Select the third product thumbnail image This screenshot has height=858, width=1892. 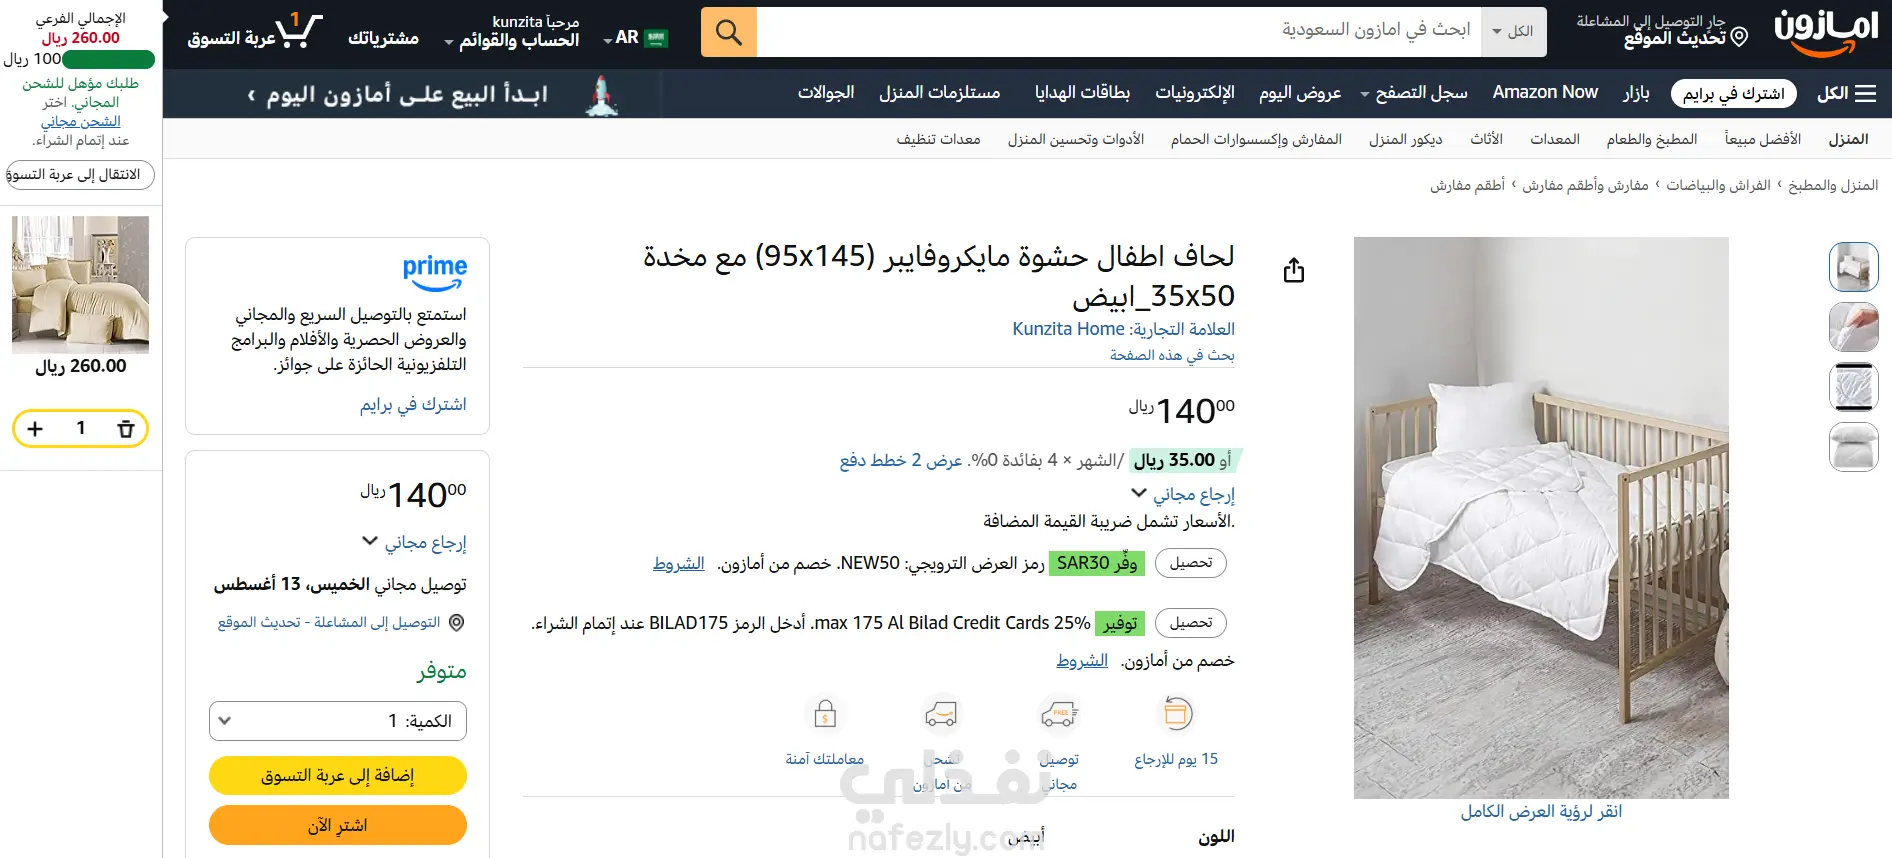click(x=1854, y=387)
